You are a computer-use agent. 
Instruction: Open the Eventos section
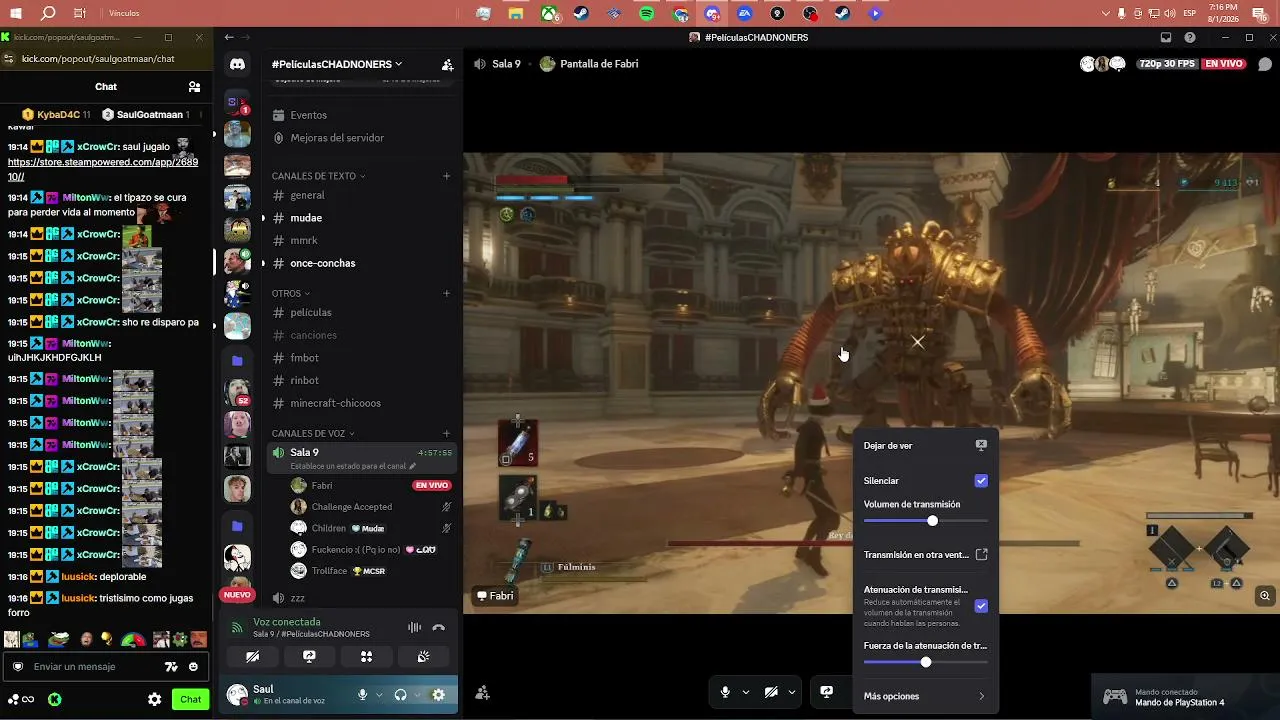pyautogui.click(x=360, y=115)
